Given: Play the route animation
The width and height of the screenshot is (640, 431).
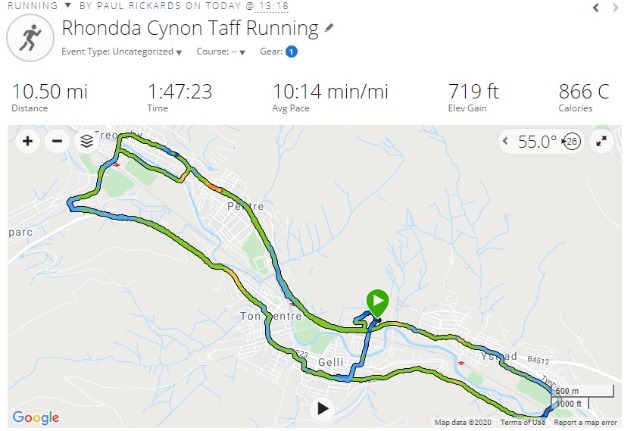Looking at the screenshot, I should click(322, 408).
